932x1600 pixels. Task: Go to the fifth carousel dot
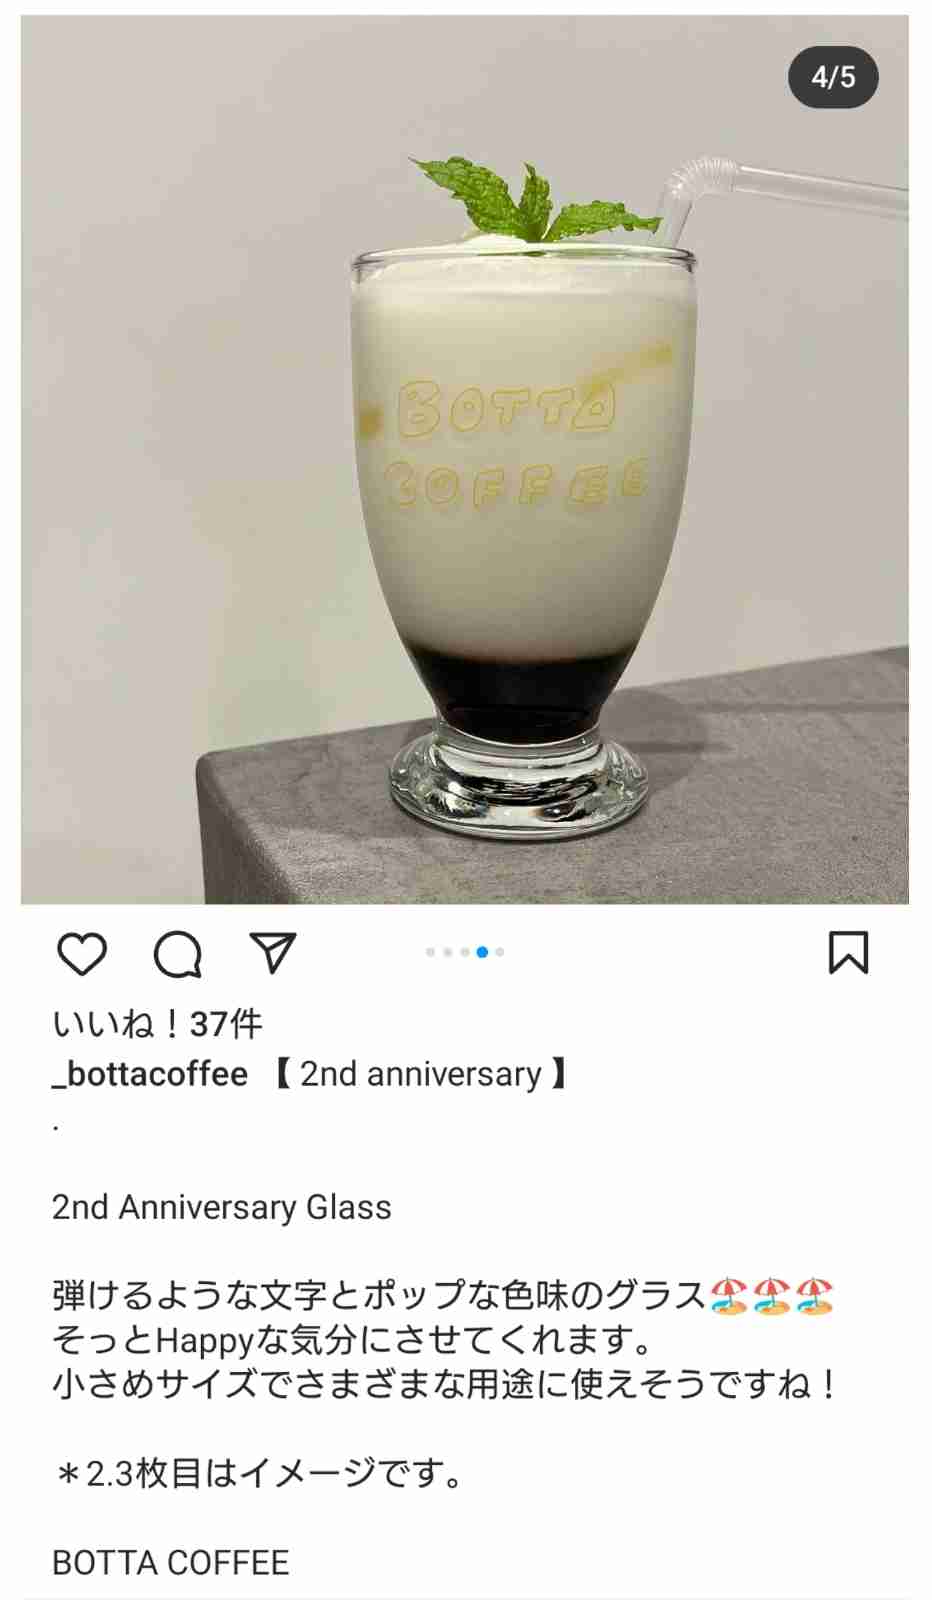click(499, 952)
